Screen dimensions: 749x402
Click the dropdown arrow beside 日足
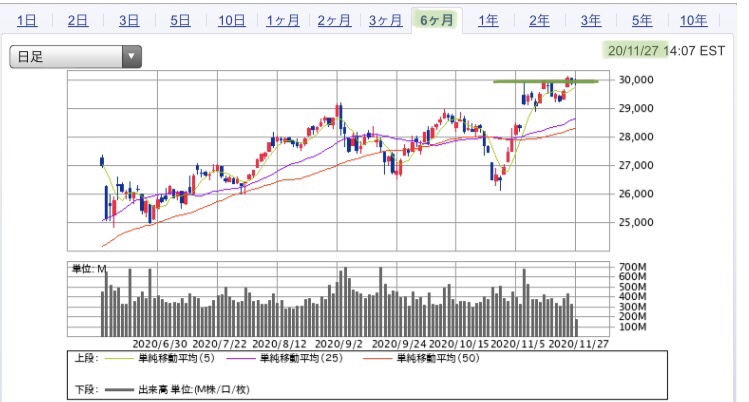(x=131, y=57)
